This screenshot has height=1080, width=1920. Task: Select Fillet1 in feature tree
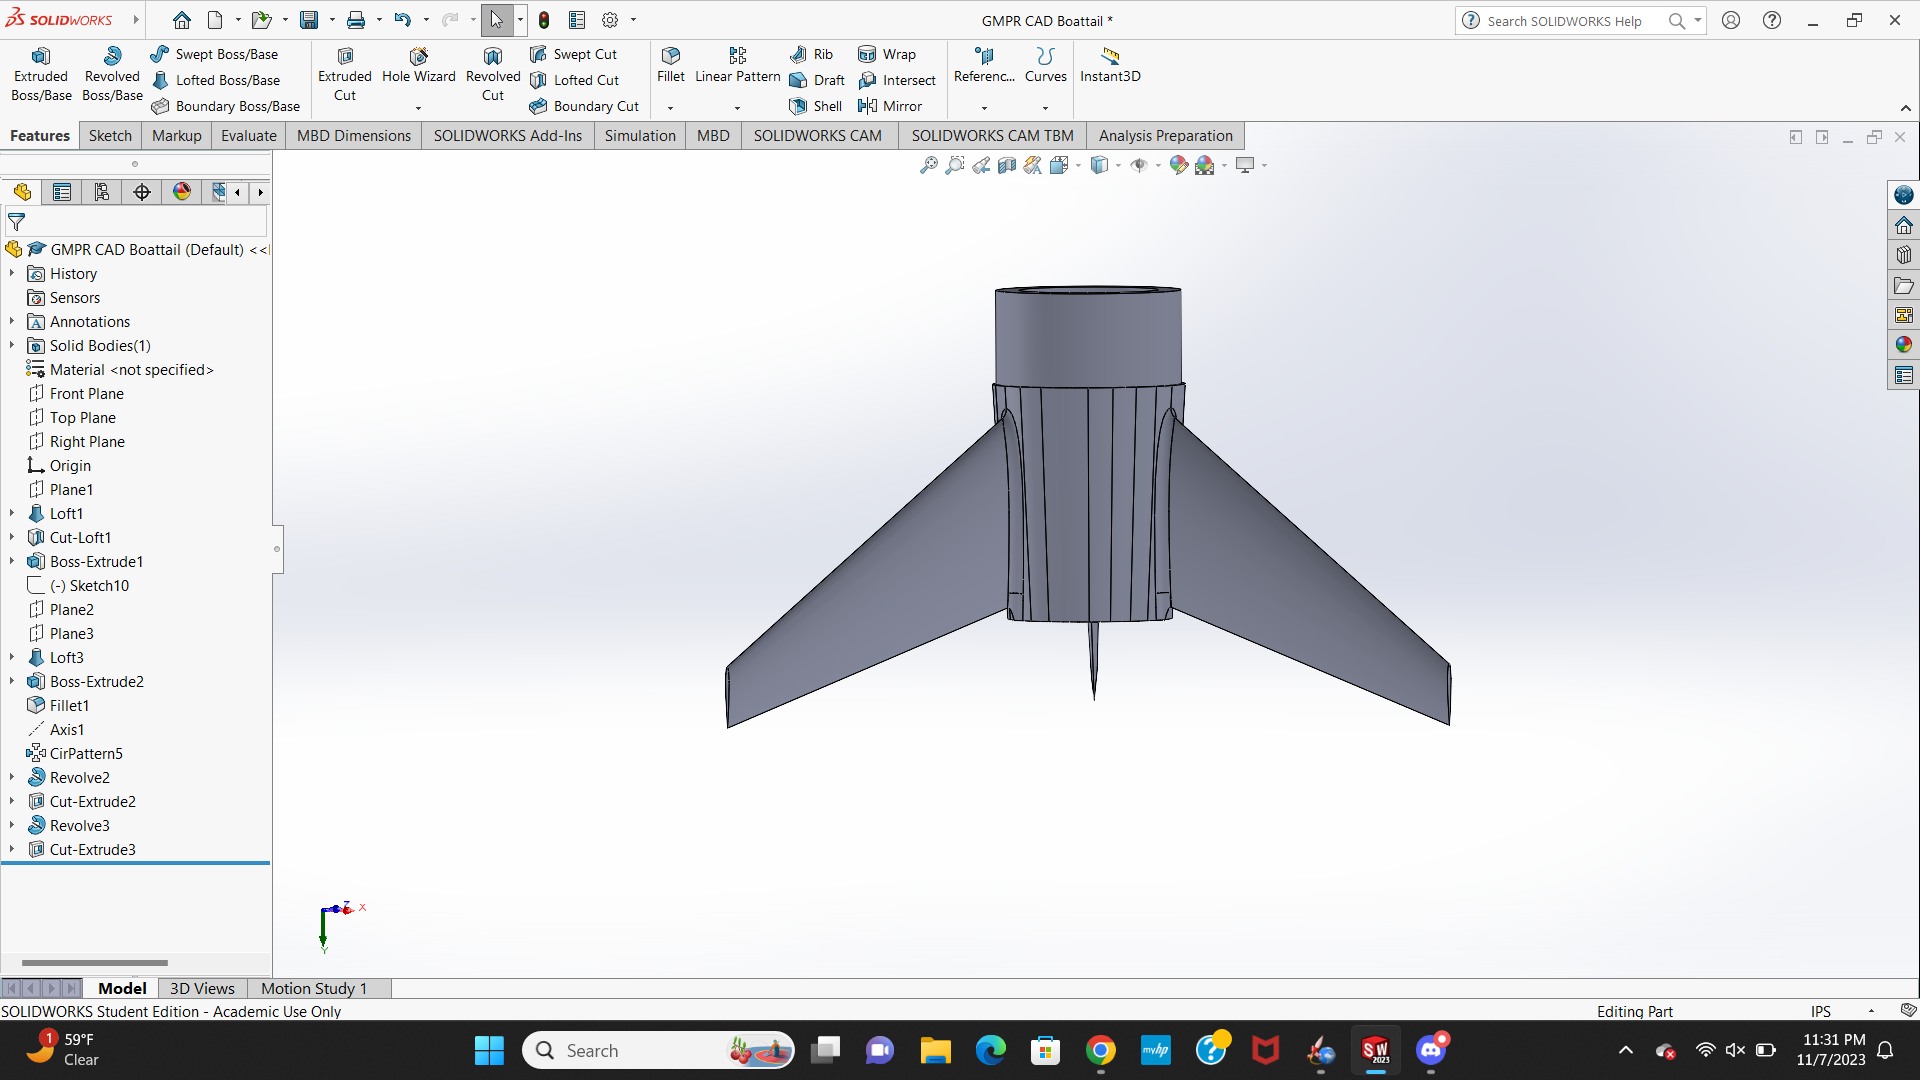click(69, 705)
